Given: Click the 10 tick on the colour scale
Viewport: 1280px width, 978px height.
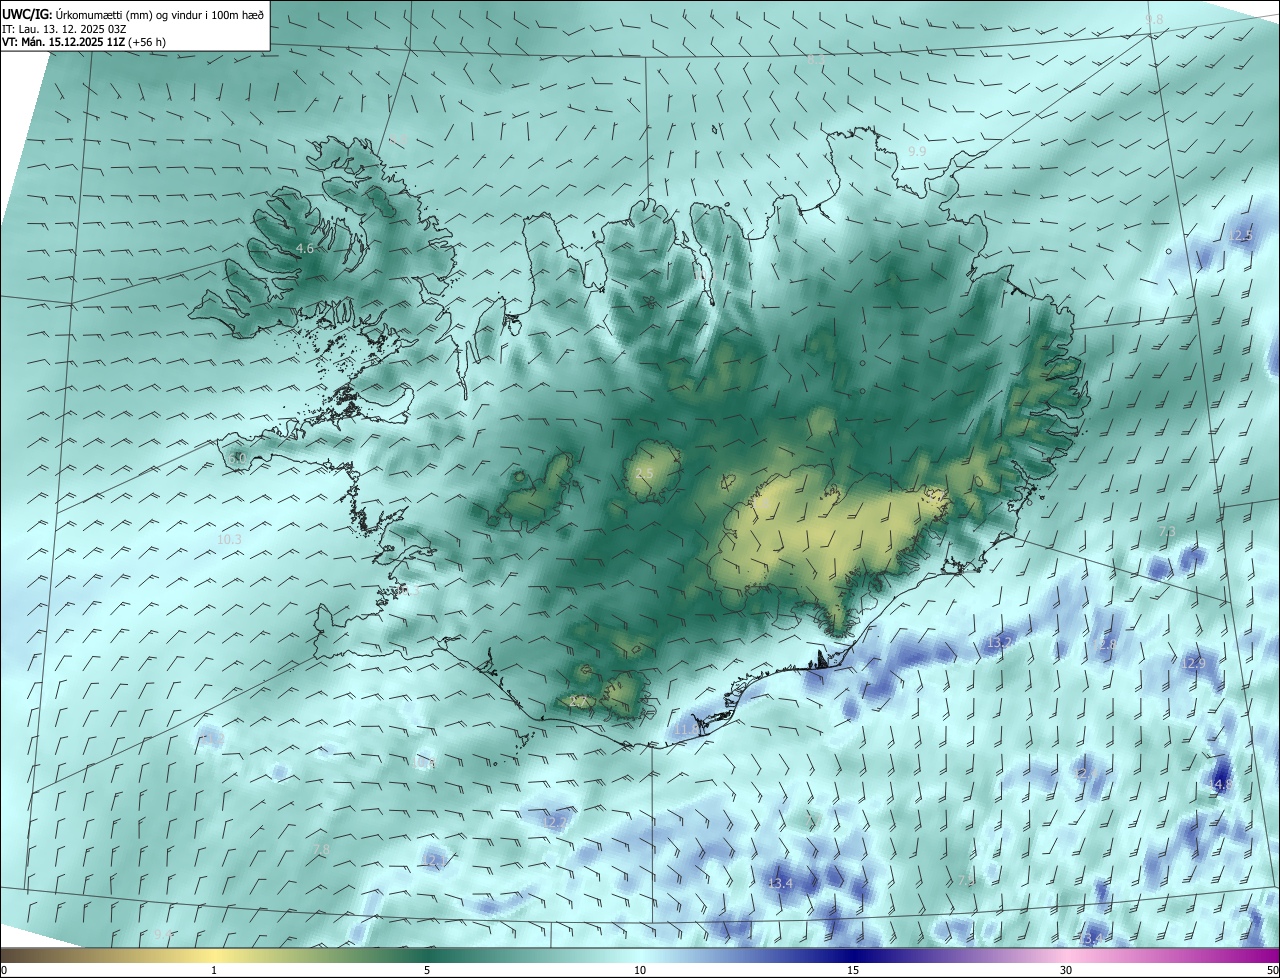Looking at the screenshot, I should 640,970.
